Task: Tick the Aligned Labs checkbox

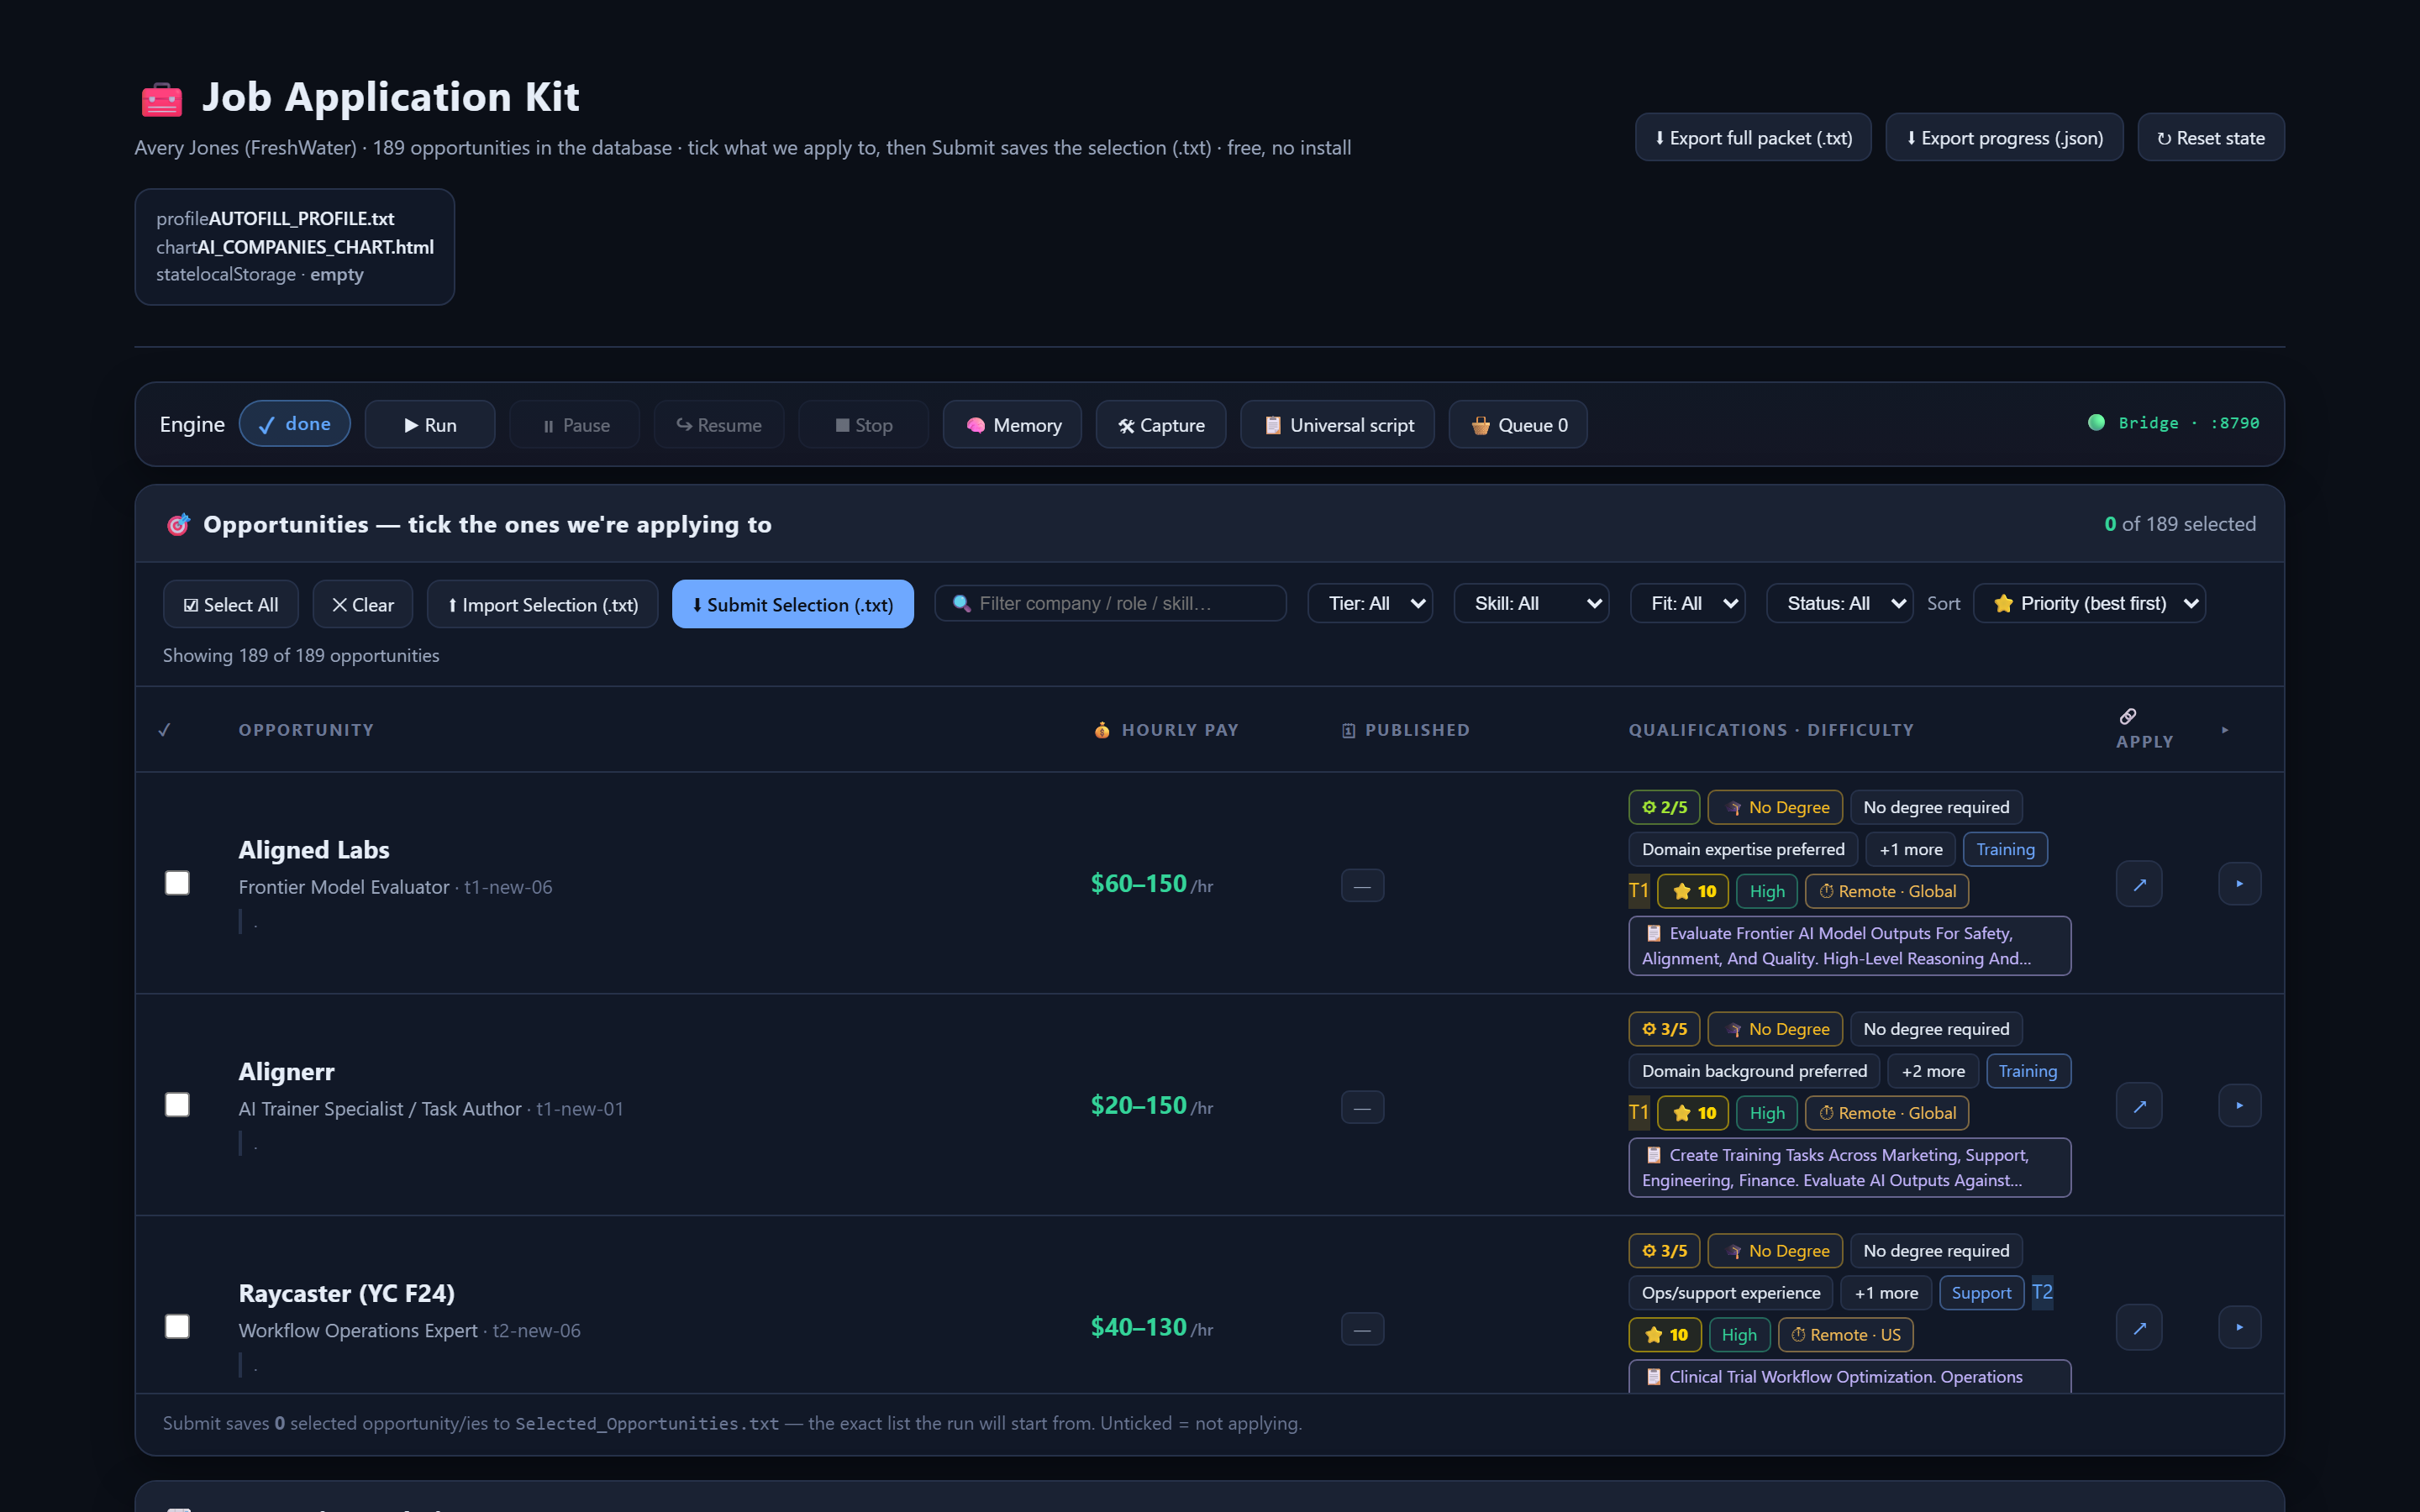Action: coord(177,883)
